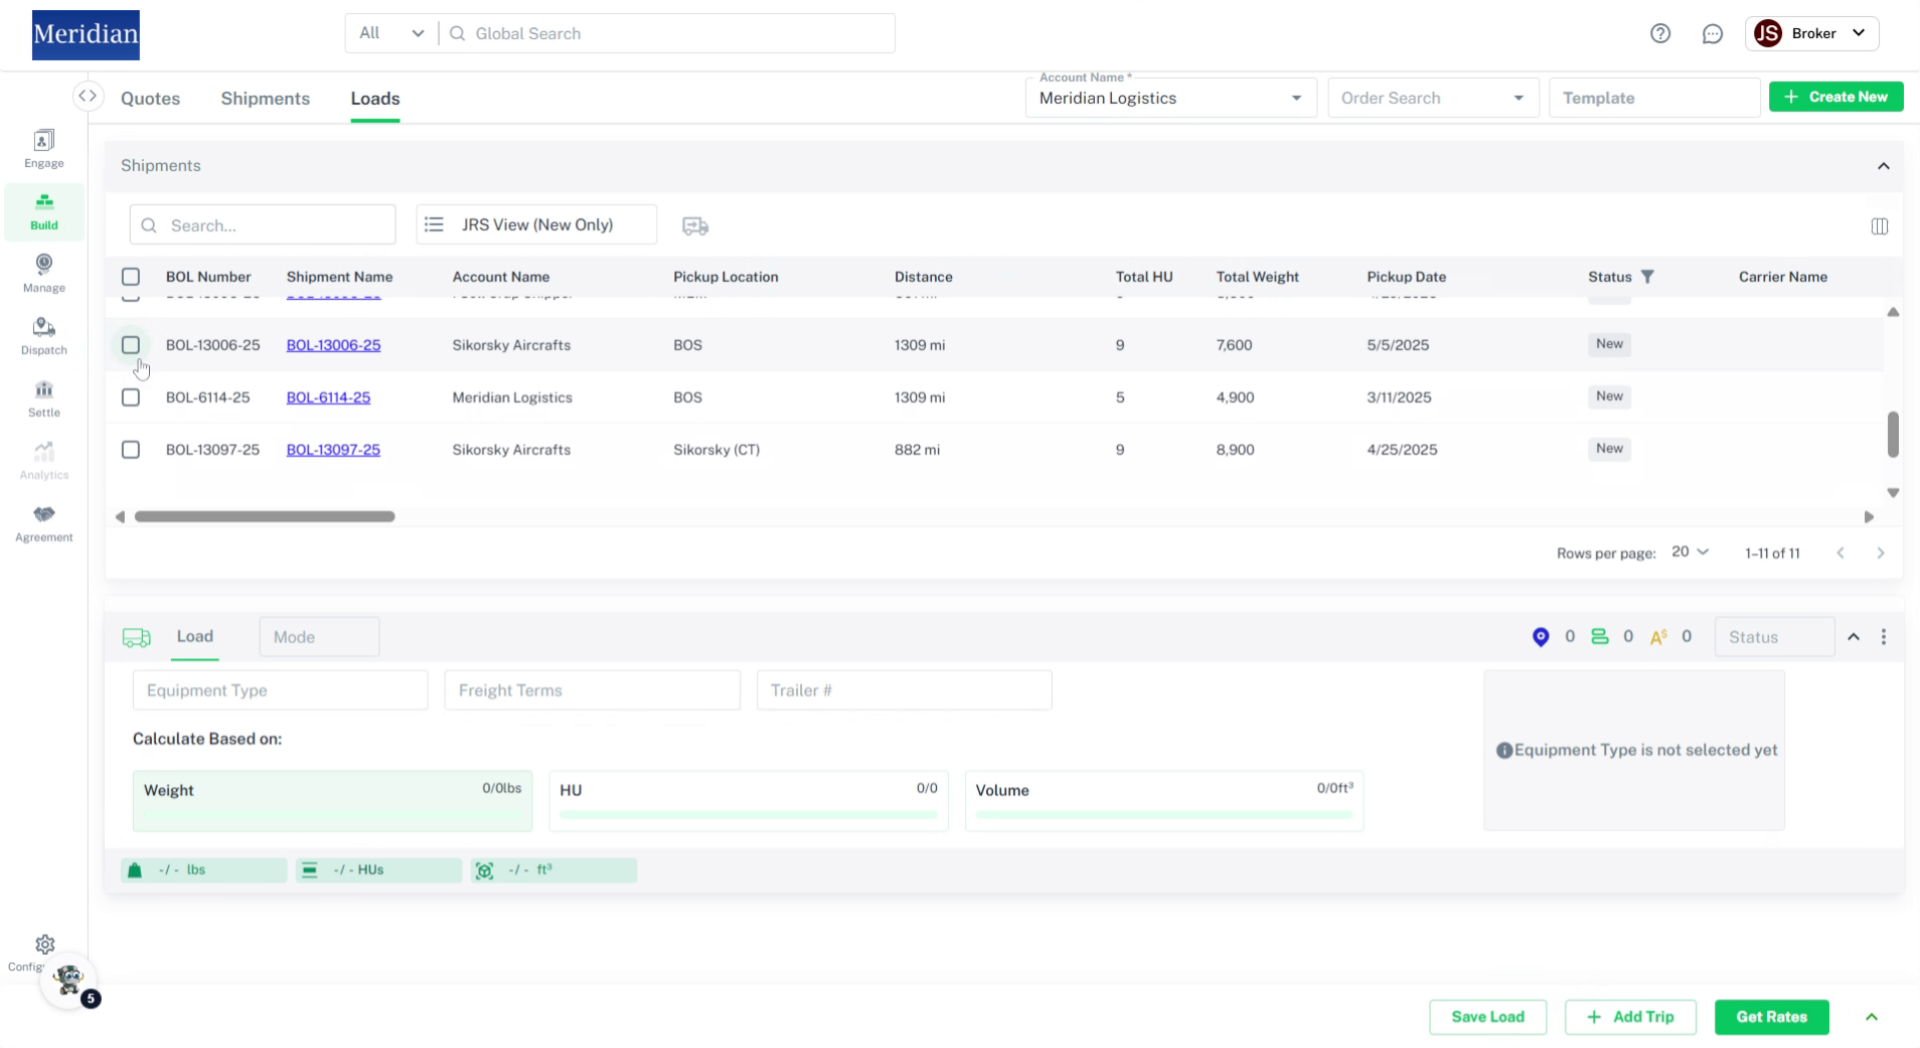Screen dimensions: 1920x1048
Task: Open the Dispatch sidebar icon
Action: 44,335
